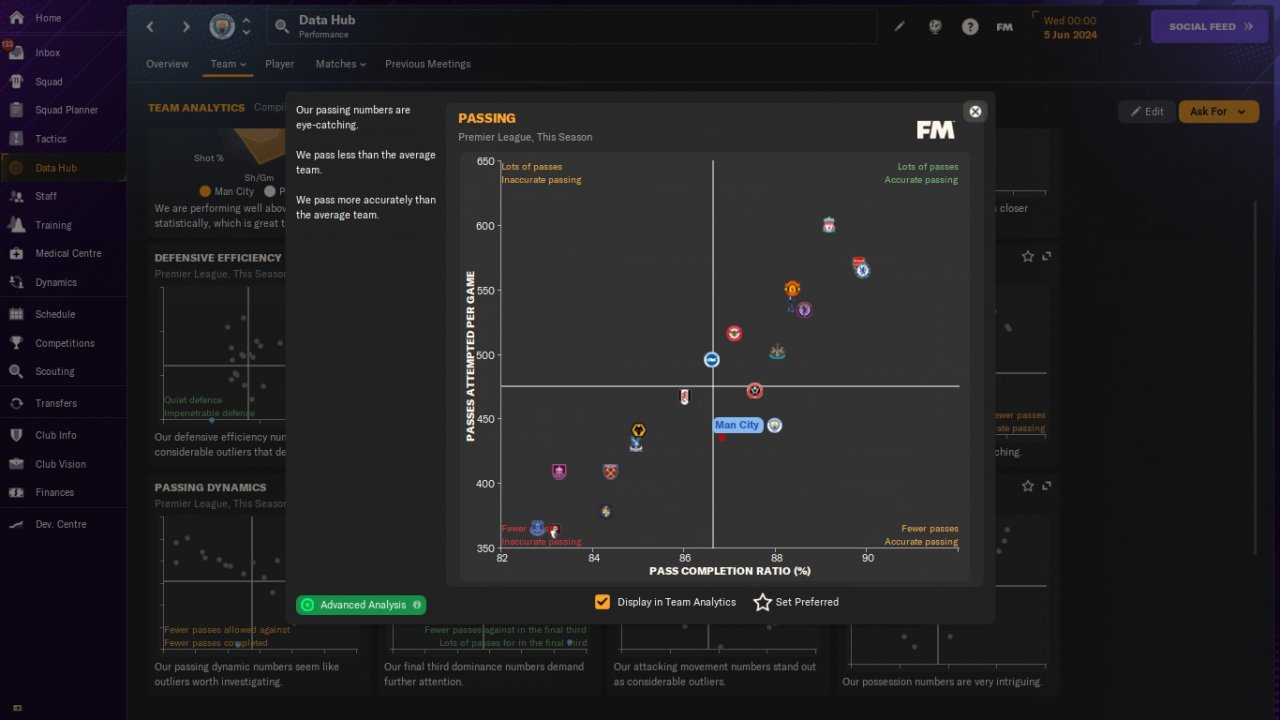This screenshot has width=1280, height=720.
Task: Open the Staff sidebar icon
Action: [16, 196]
